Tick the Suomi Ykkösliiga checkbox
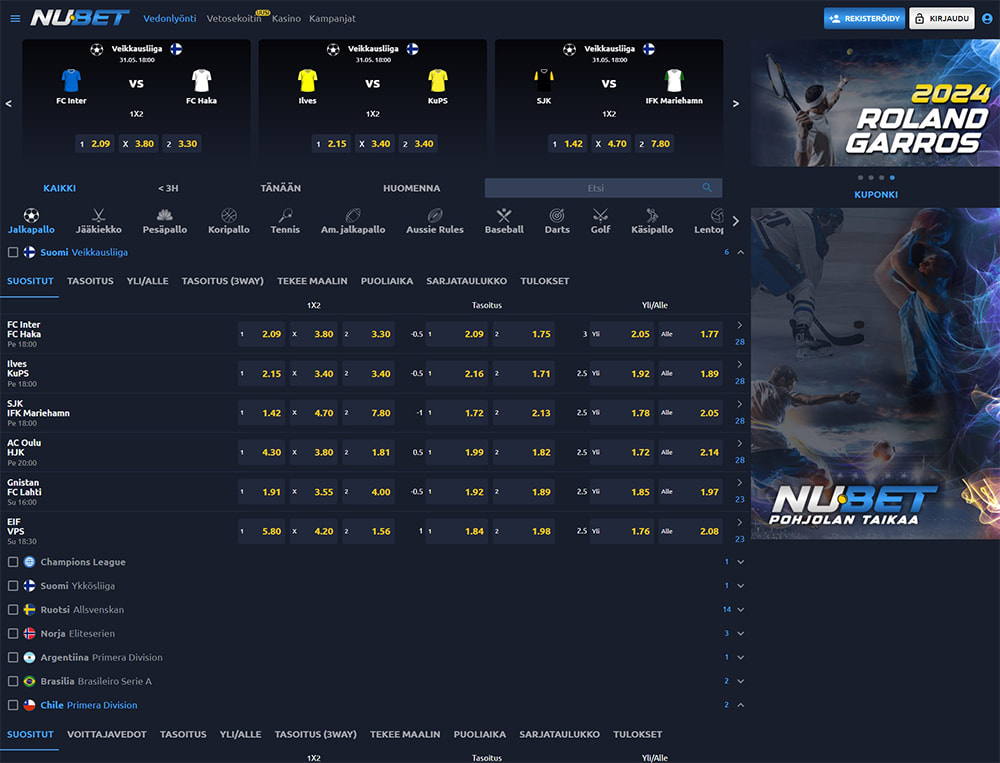This screenshot has width=1000, height=763. click(x=13, y=586)
